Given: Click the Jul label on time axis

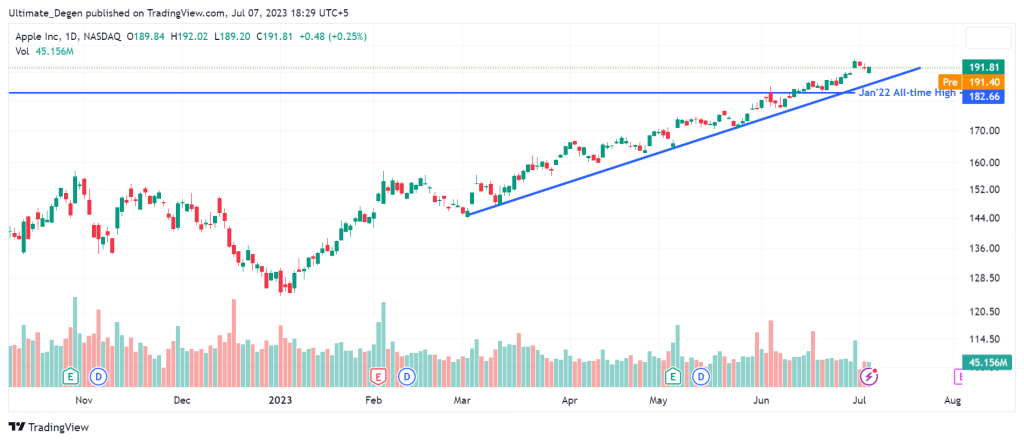Looking at the screenshot, I should click(858, 400).
